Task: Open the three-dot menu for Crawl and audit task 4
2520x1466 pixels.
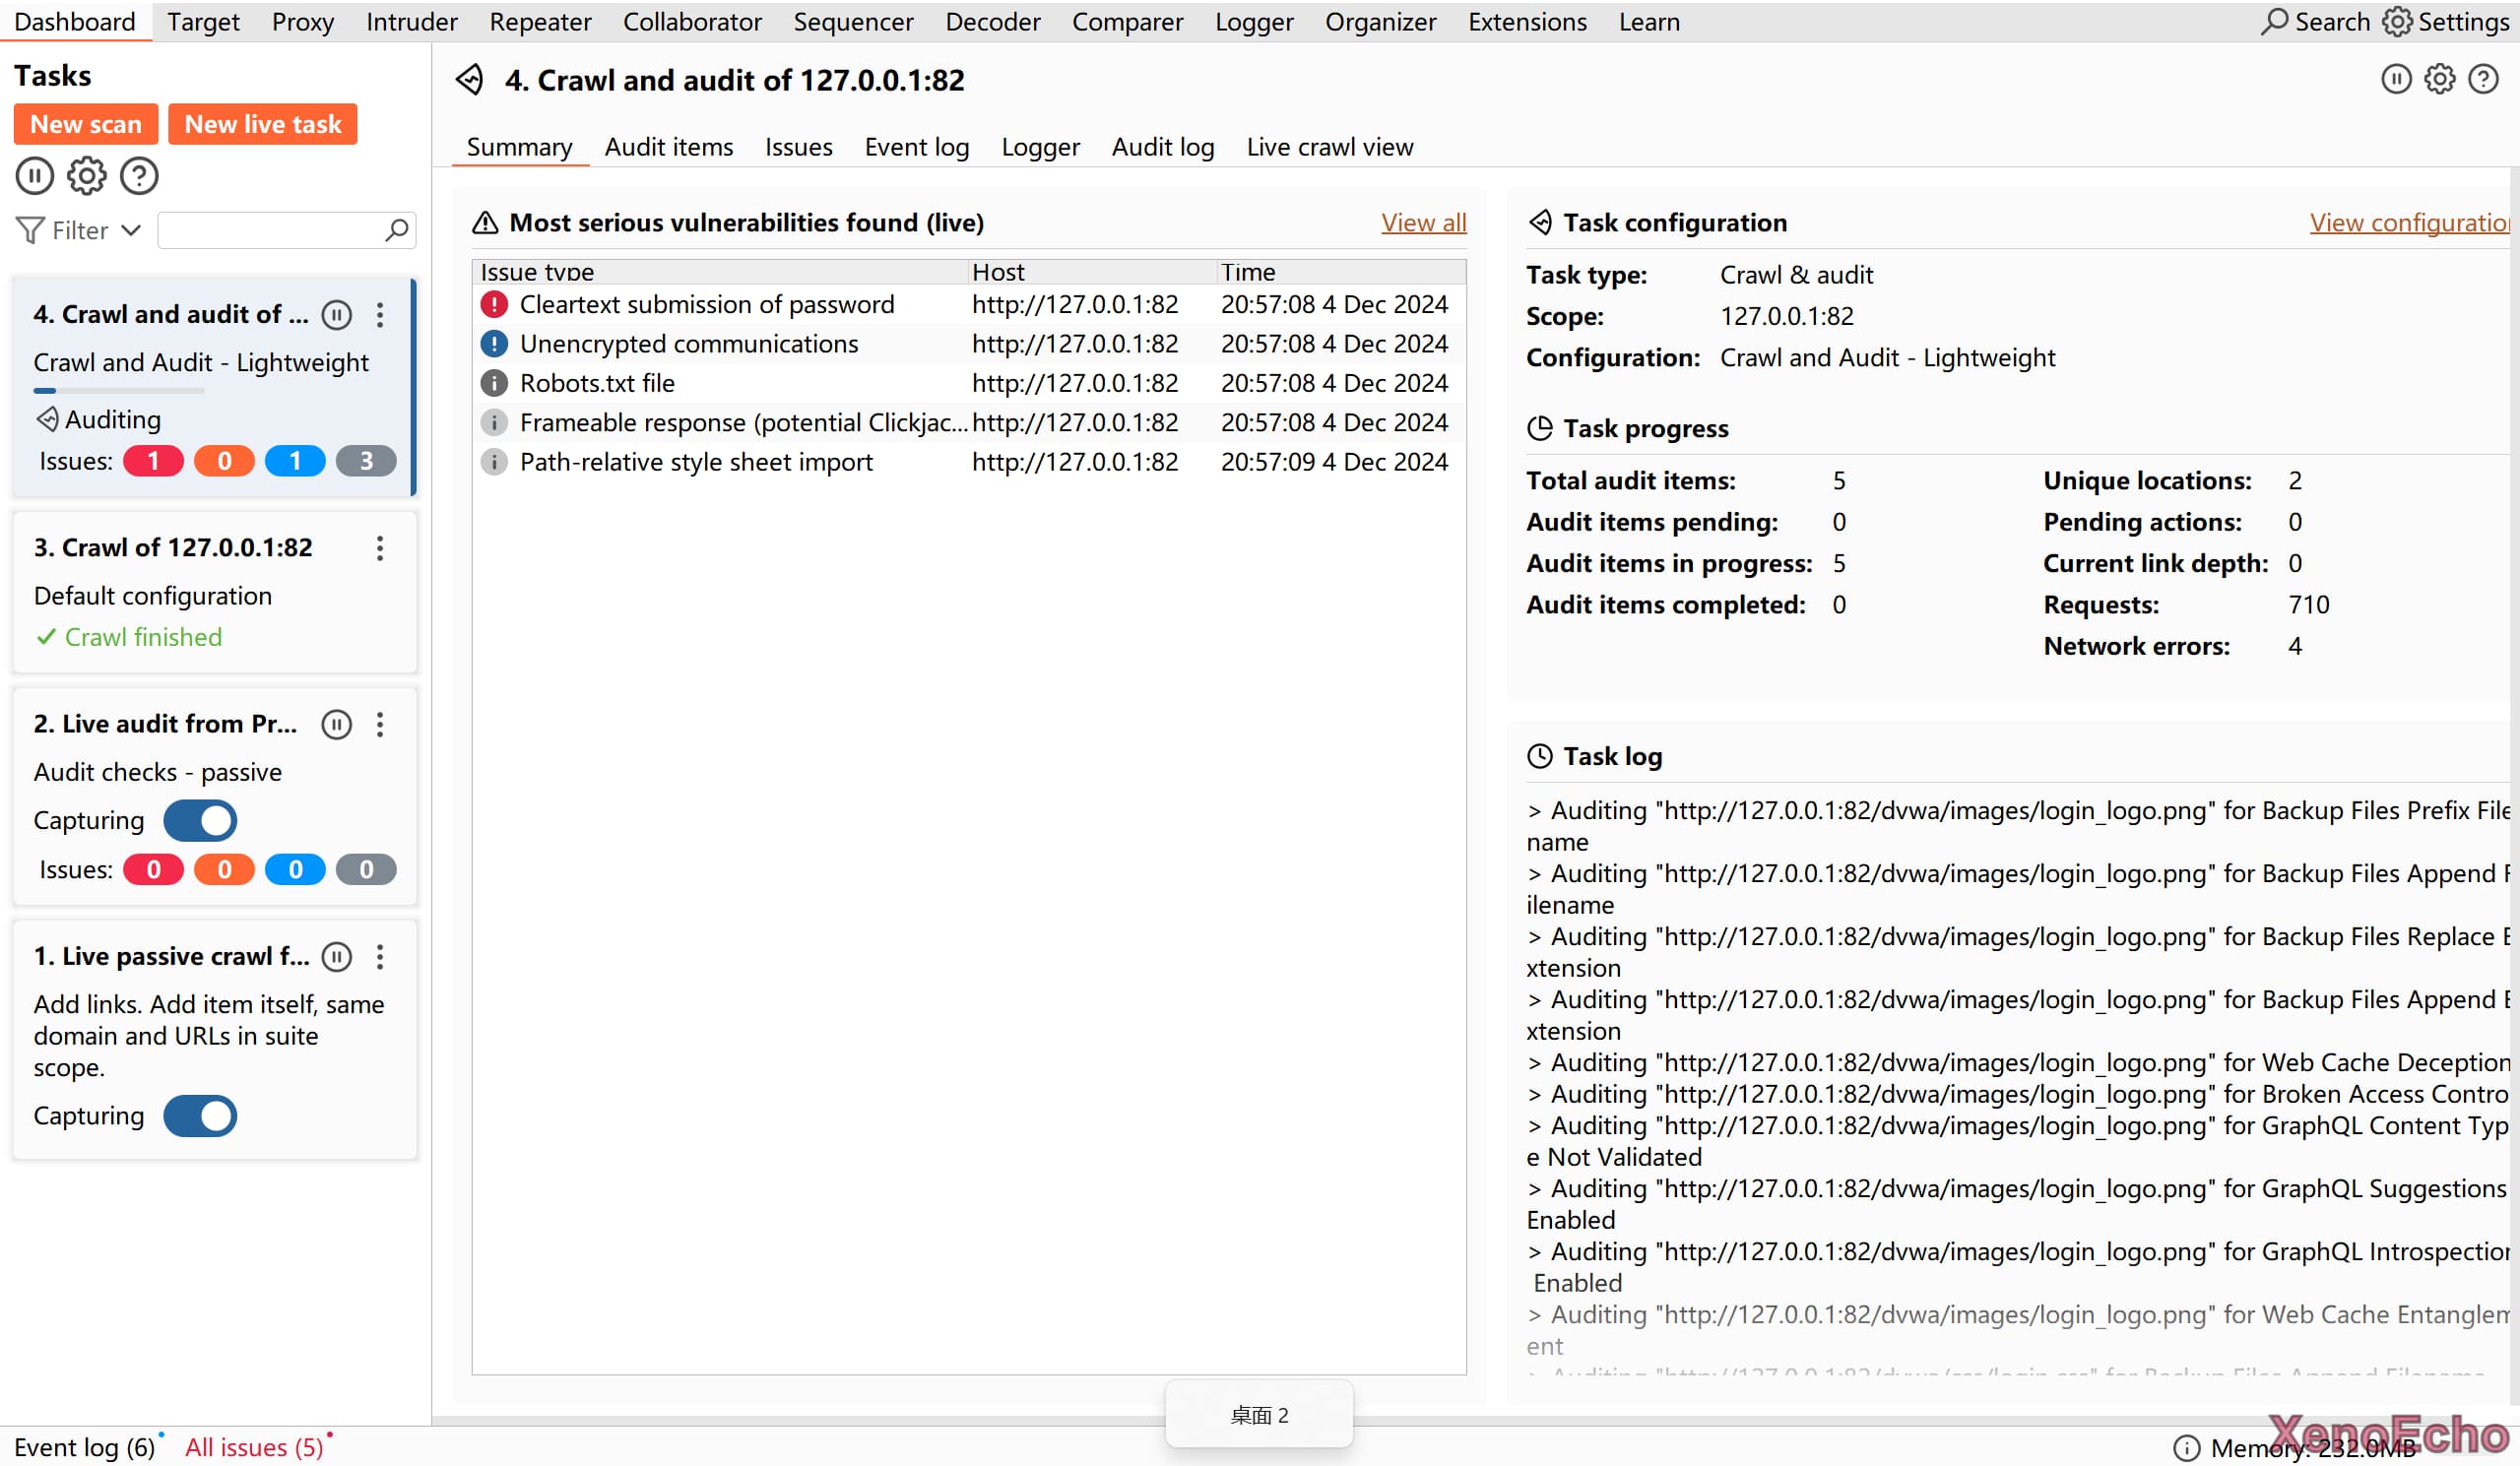Action: [x=380, y=315]
